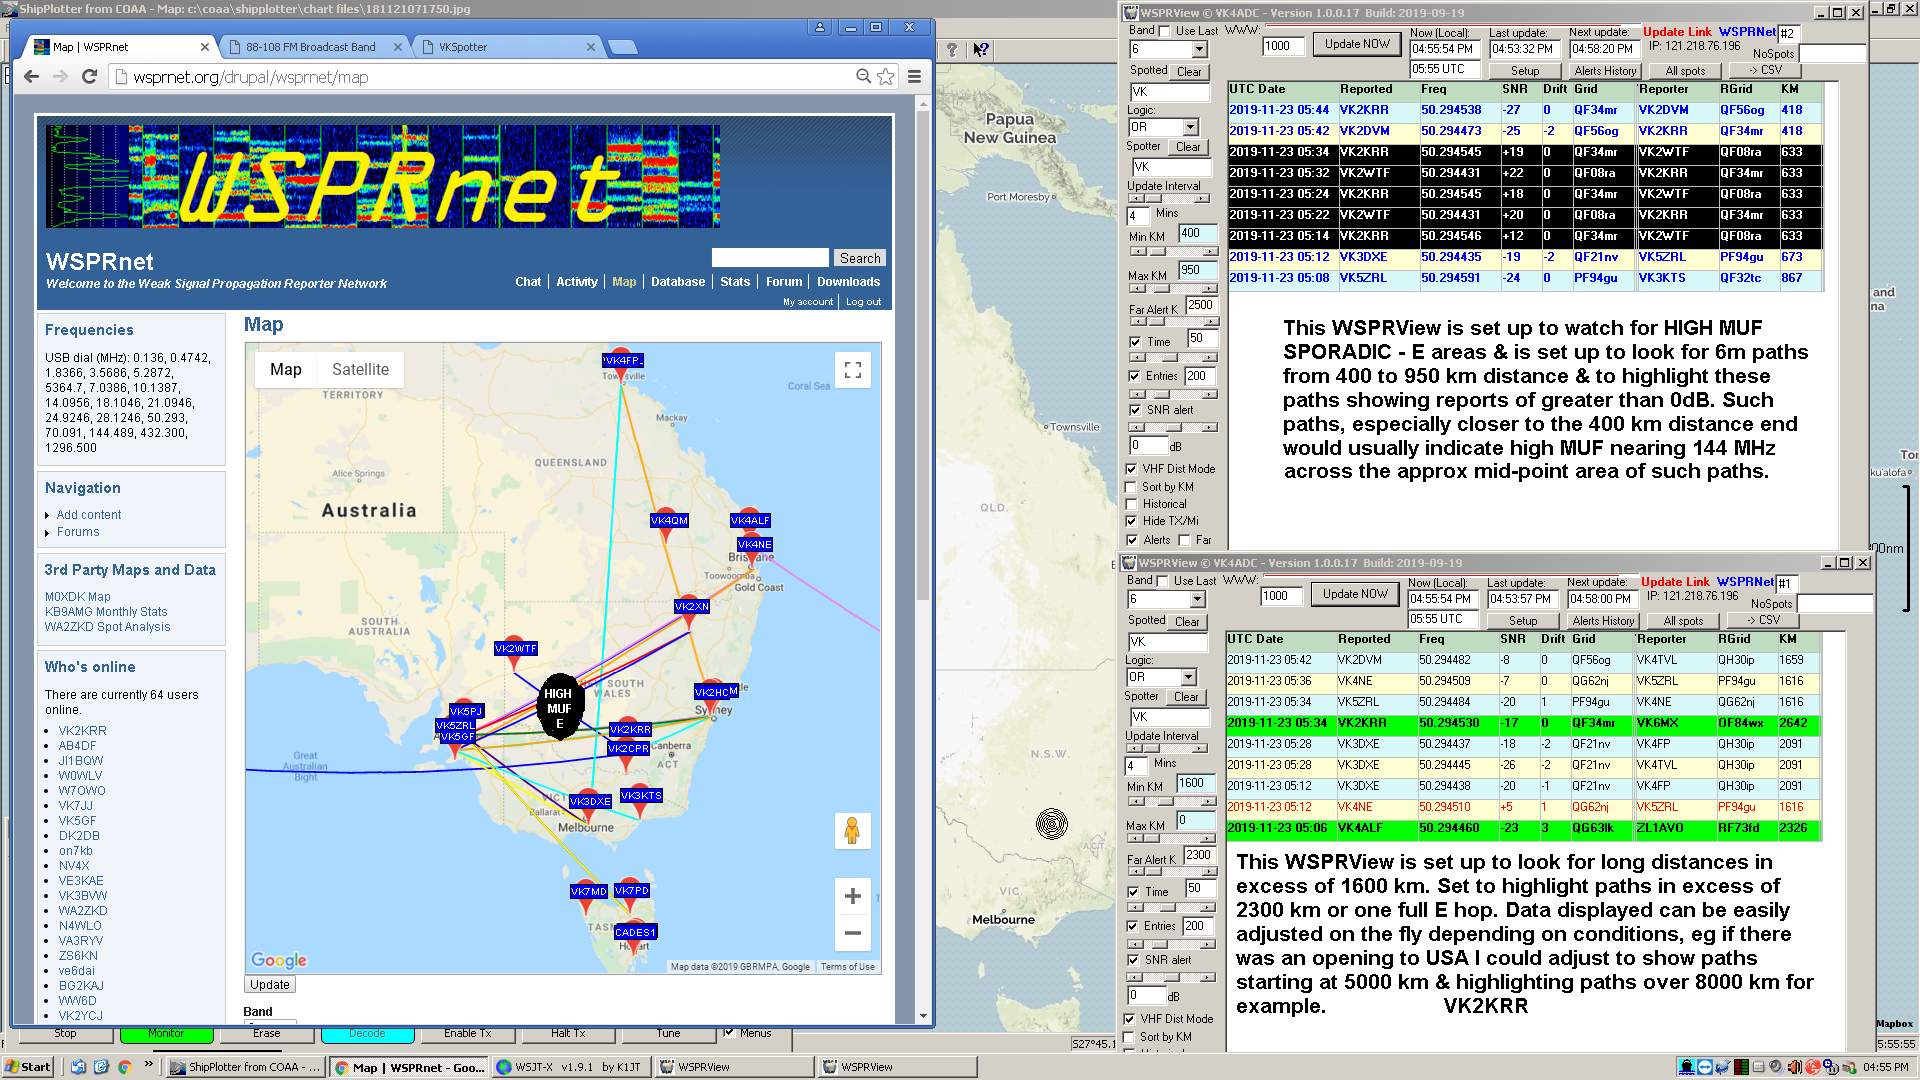
Task: Click the Street View pegman icon
Action: 853,831
